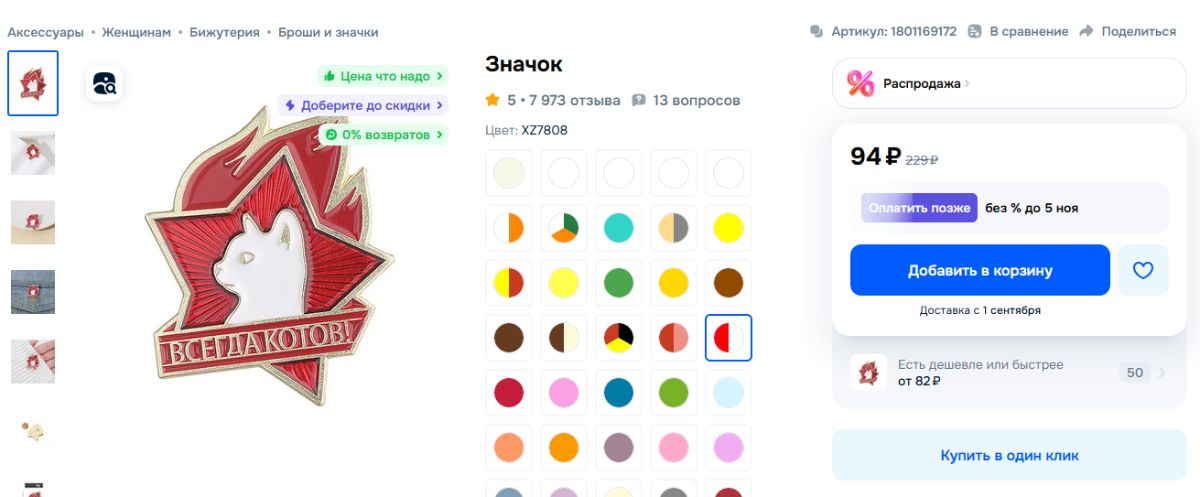Choose the solid yellow color swatch
Screen dimensions: 1200x497
pyautogui.click(x=729, y=228)
